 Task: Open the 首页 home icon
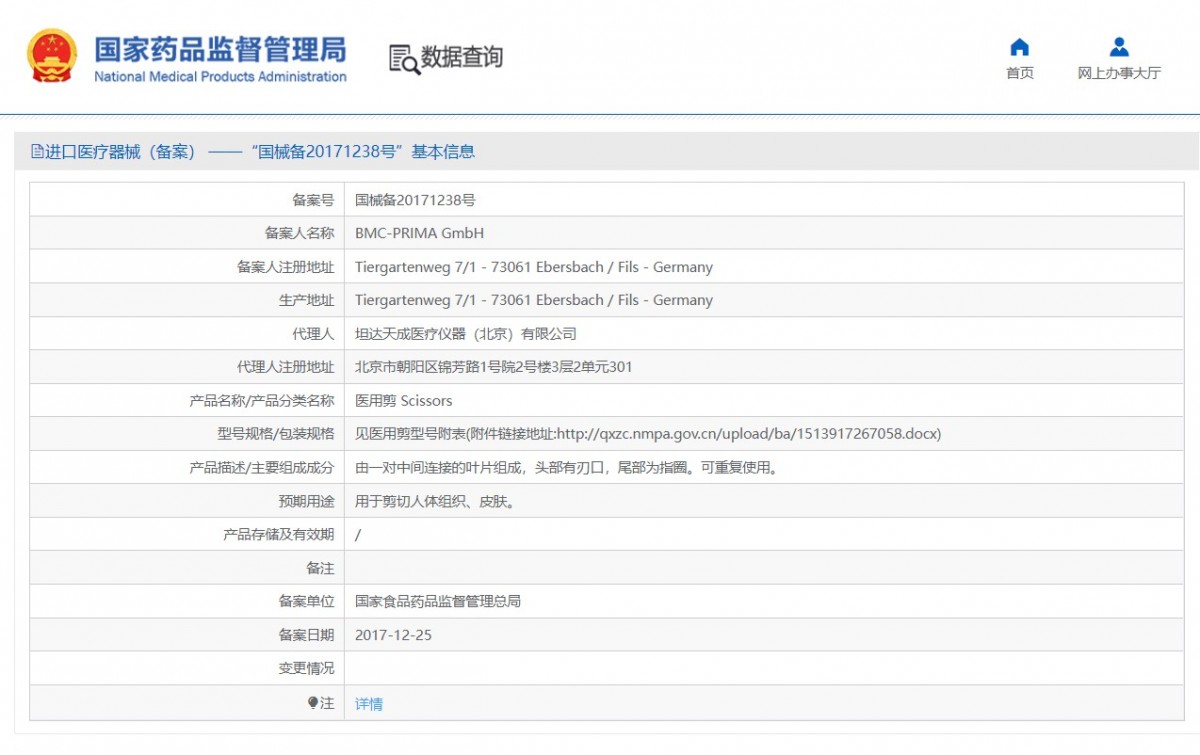pyautogui.click(x=1019, y=47)
